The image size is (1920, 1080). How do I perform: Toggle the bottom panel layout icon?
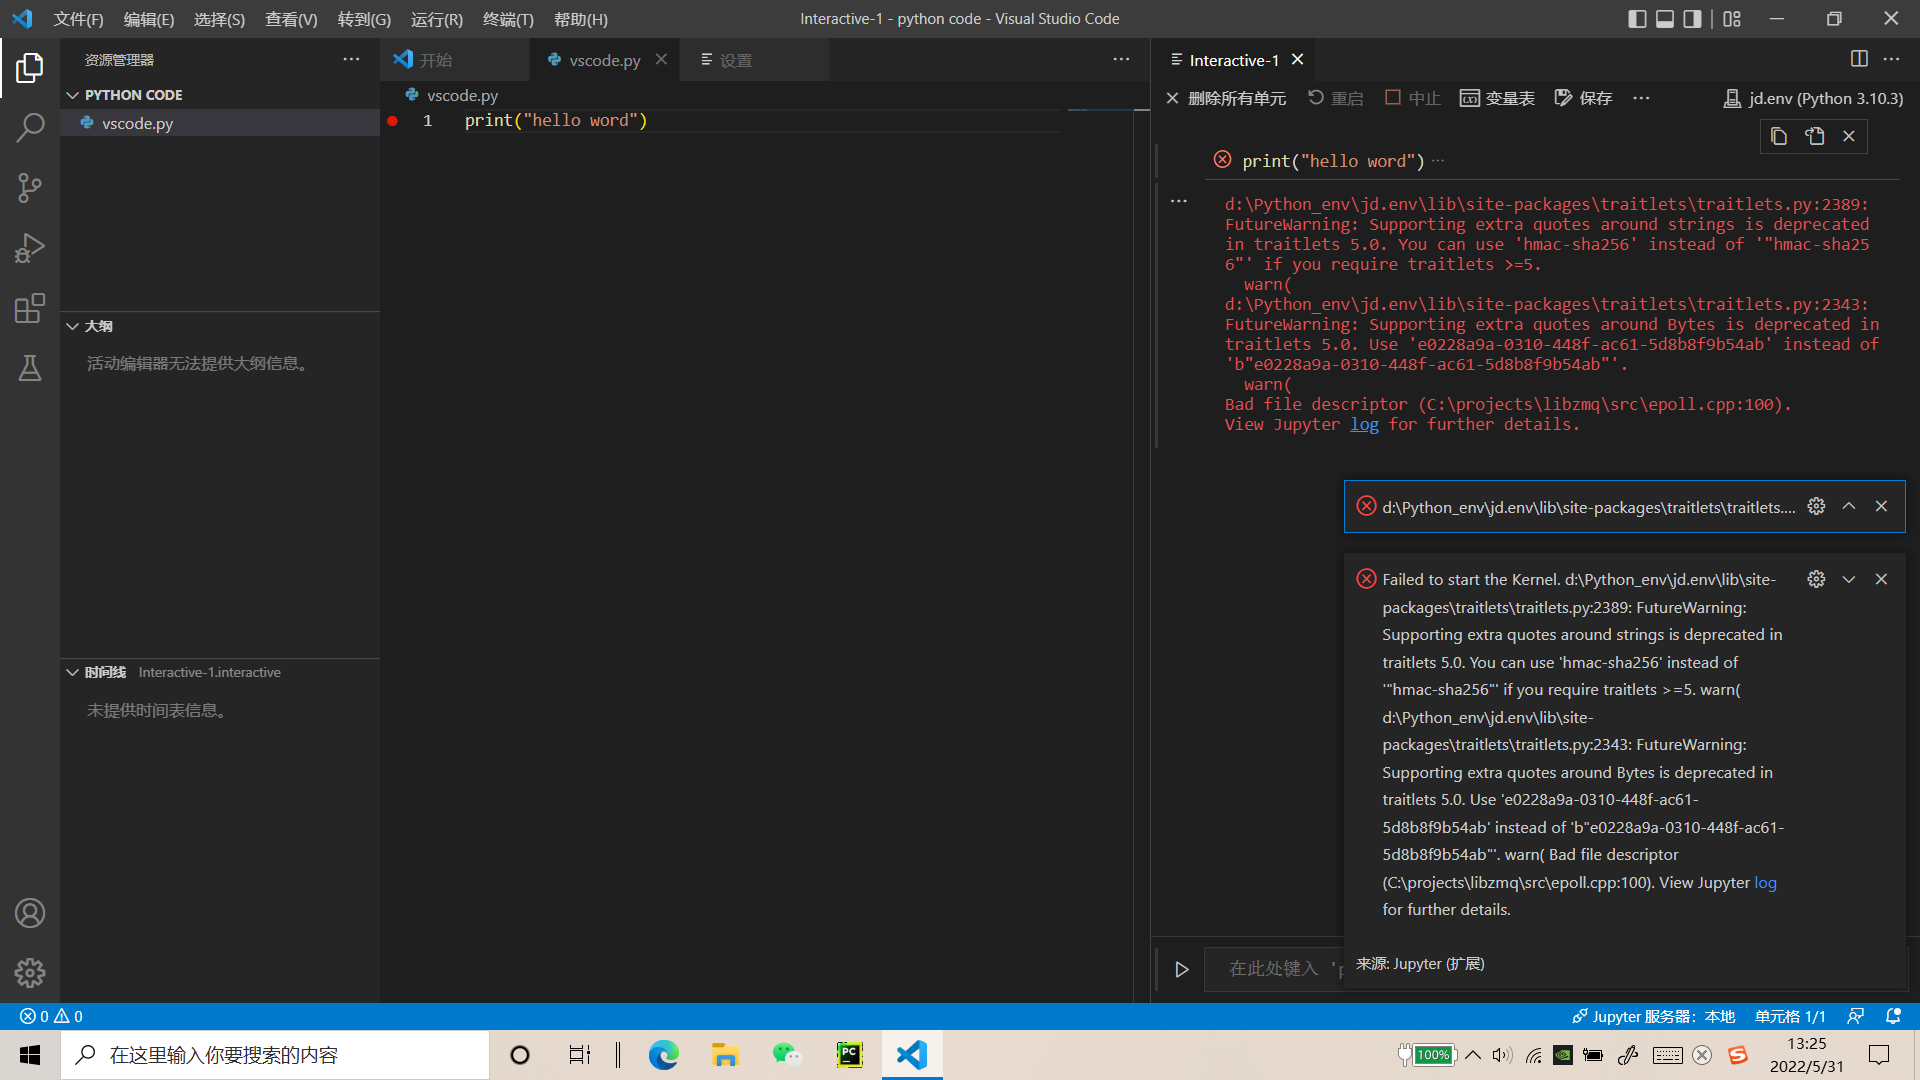(x=1665, y=19)
